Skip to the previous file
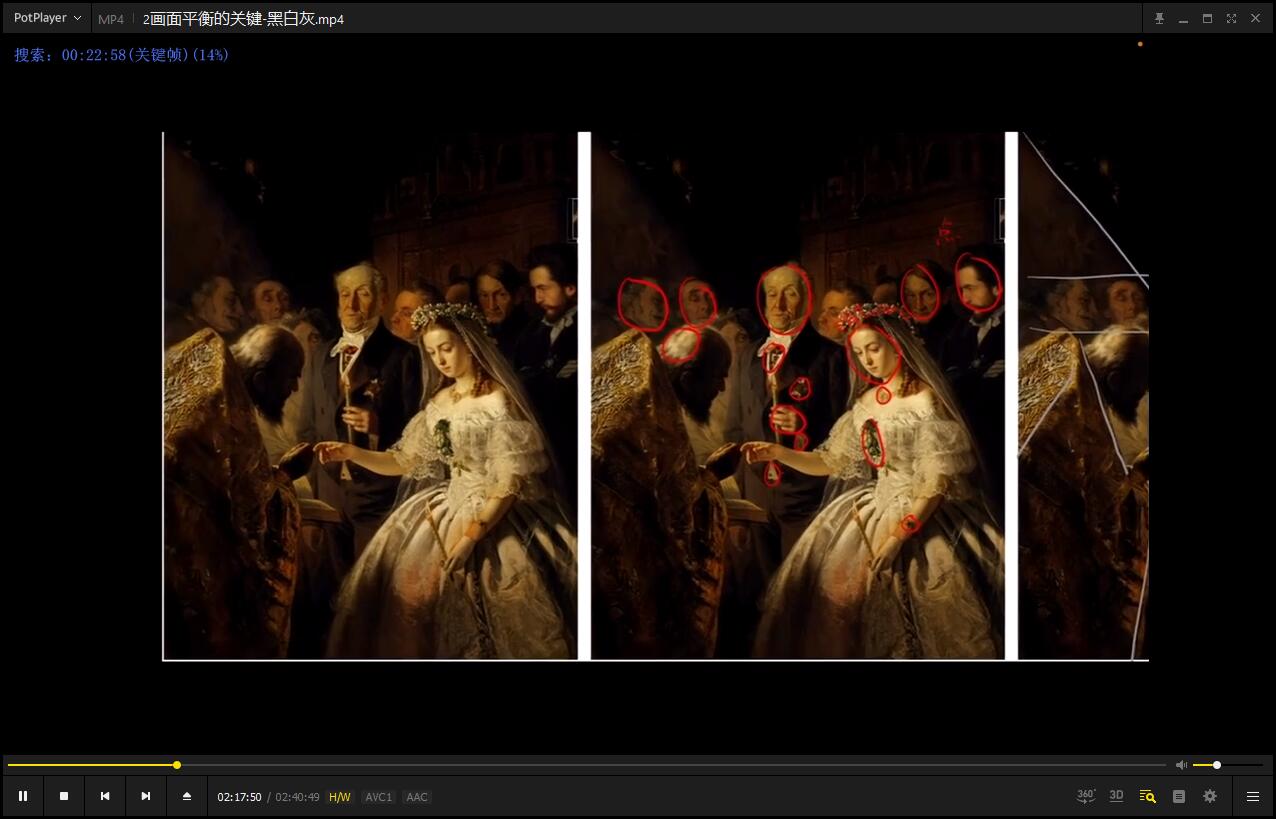 coord(105,796)
